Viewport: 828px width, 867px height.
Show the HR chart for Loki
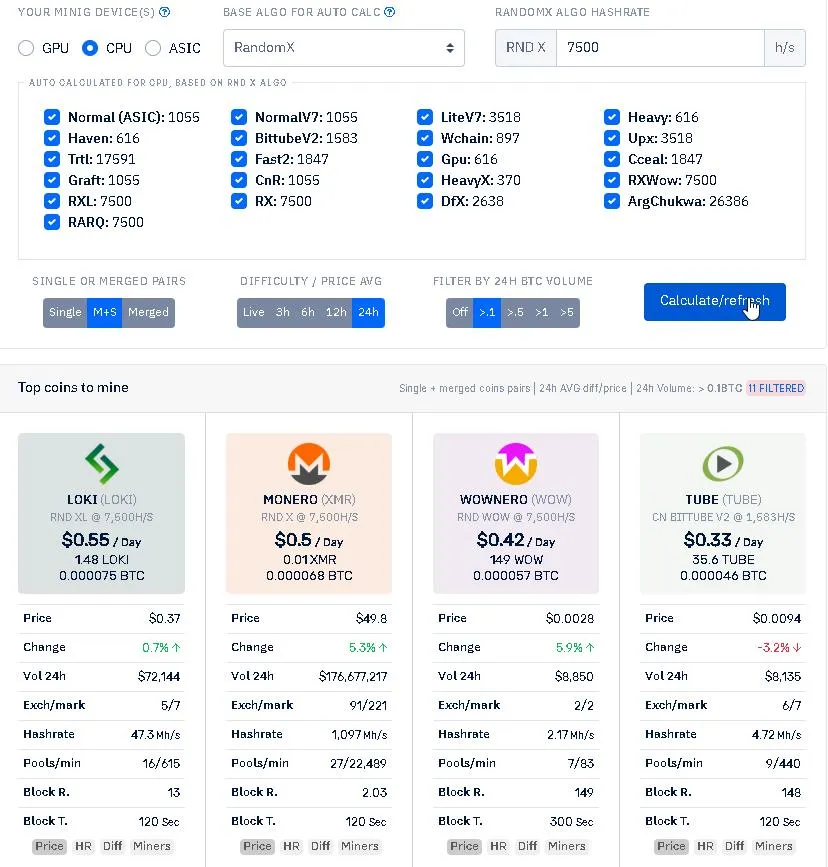click(84, 847)
